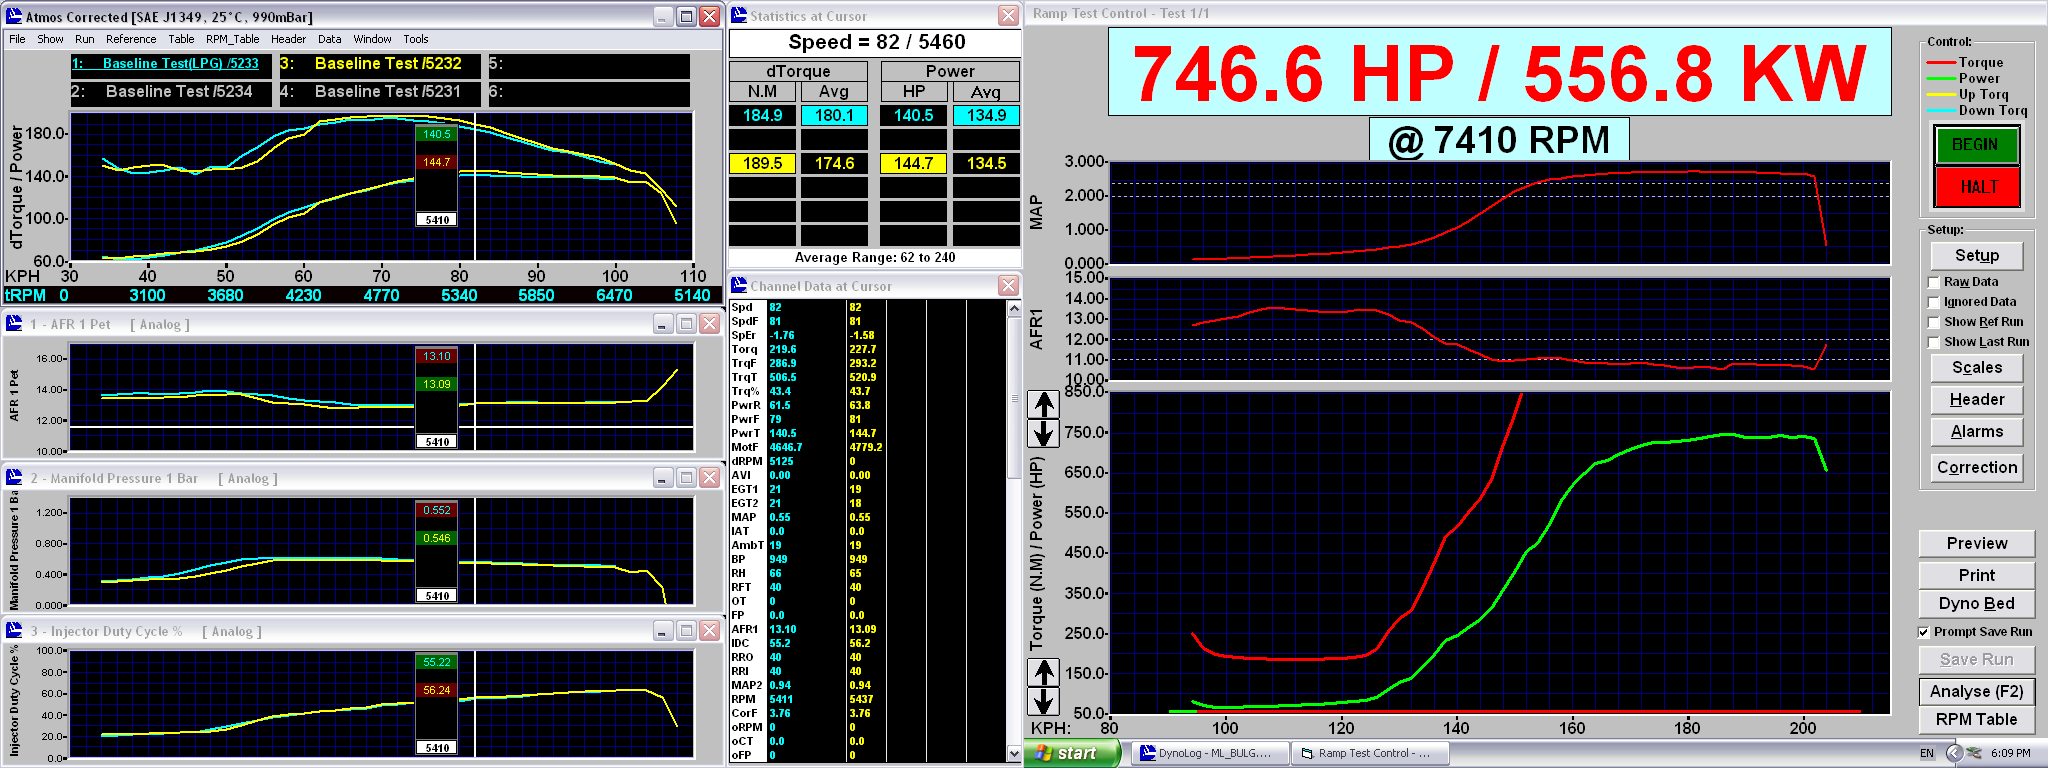This screenshot has width=2048, height=768.
Task: Open the Run menu
Action: (x=85, y=39)
